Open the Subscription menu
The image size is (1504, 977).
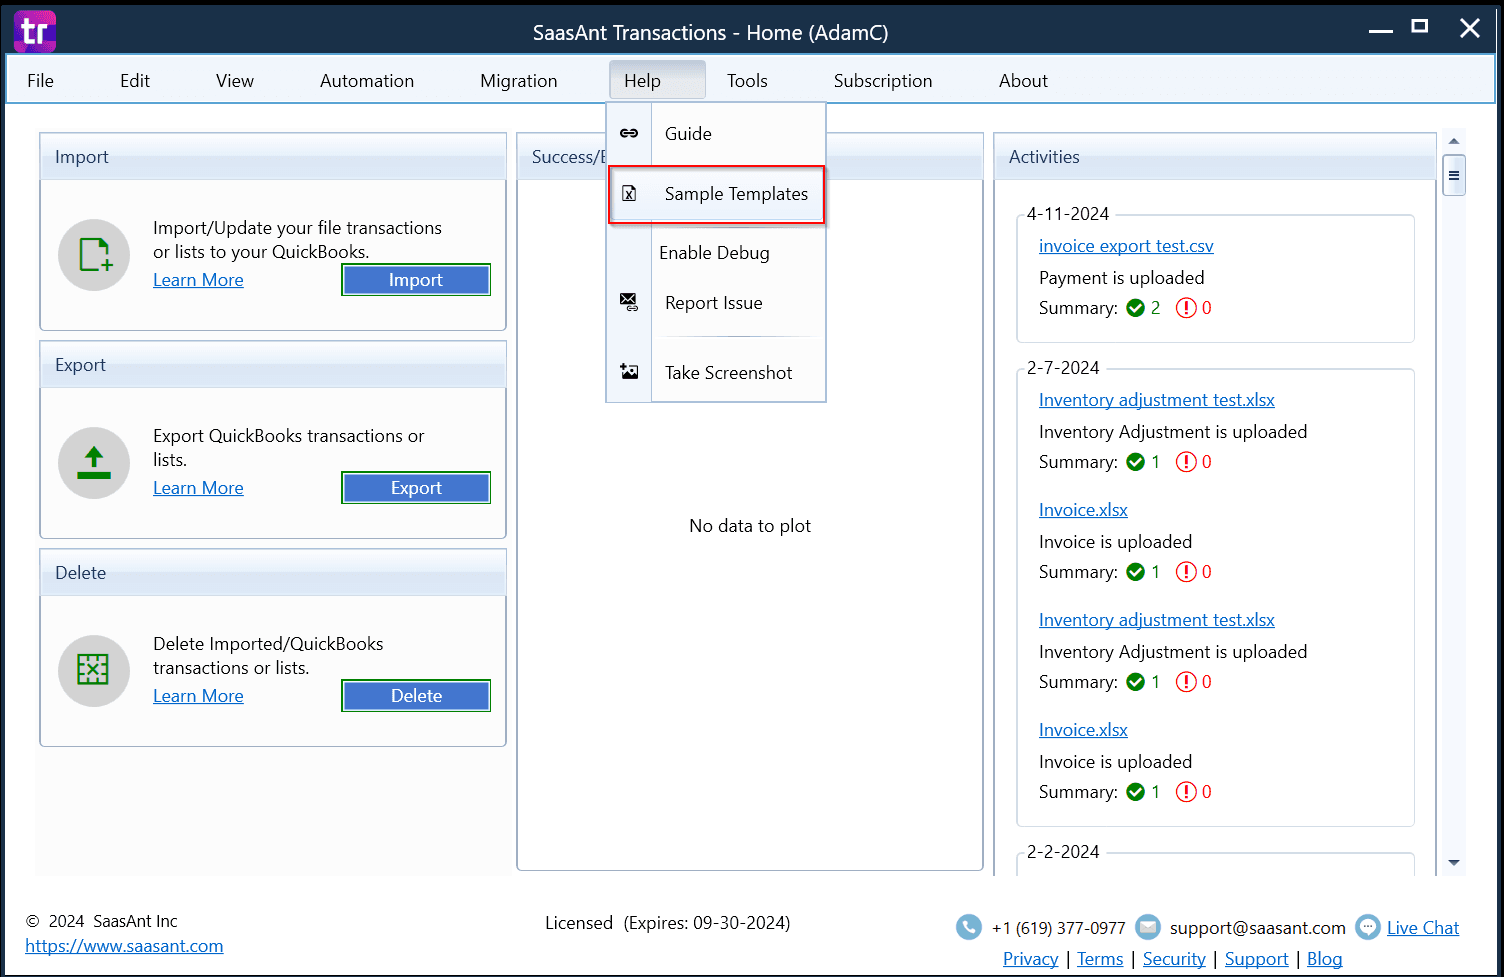click(883, 81)
